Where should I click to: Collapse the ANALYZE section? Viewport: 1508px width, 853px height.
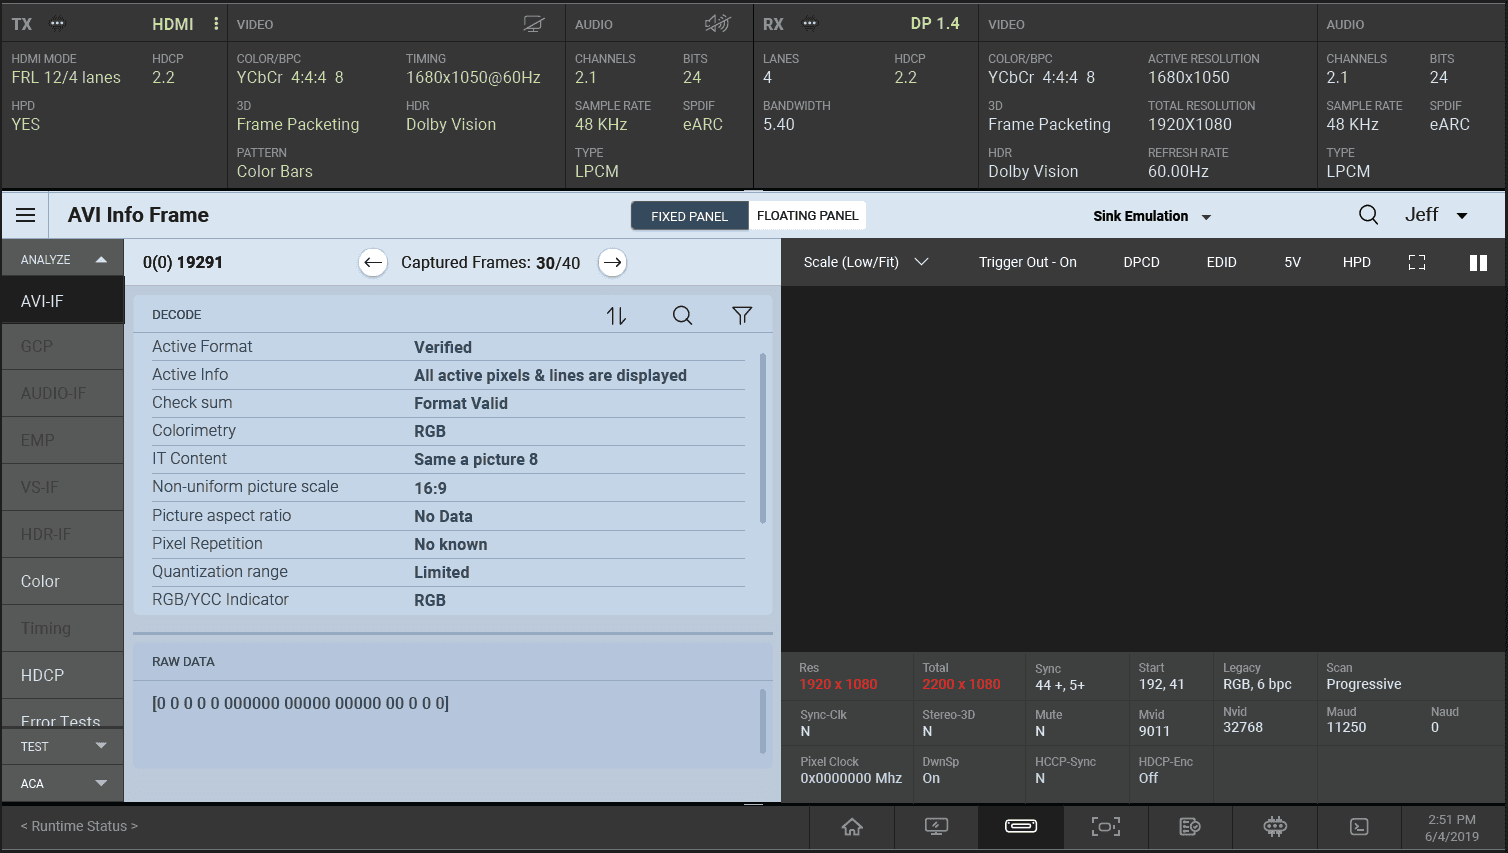[62, 259]
